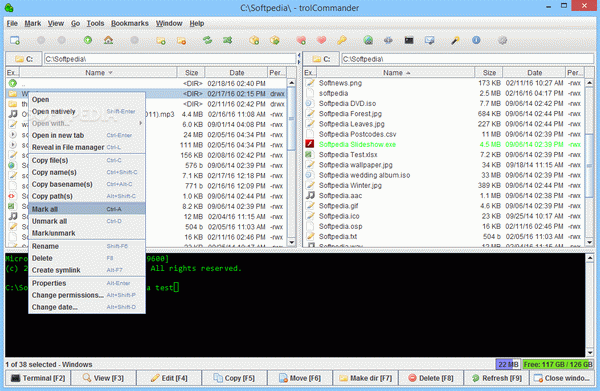Sort left panel by Name column header
This screenshot has width=600, height=391.
(98, 73)
